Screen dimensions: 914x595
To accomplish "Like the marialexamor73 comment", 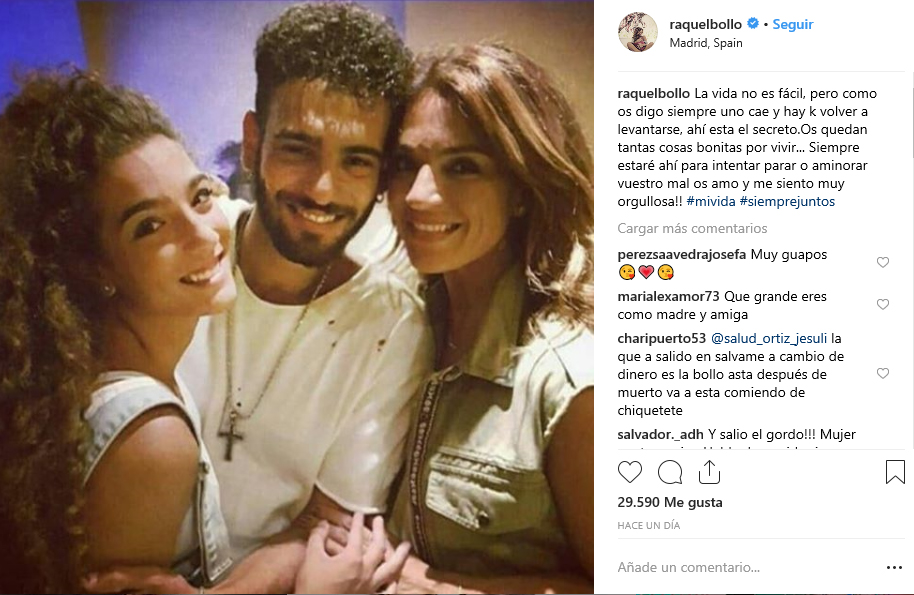I will pos(883,304).
